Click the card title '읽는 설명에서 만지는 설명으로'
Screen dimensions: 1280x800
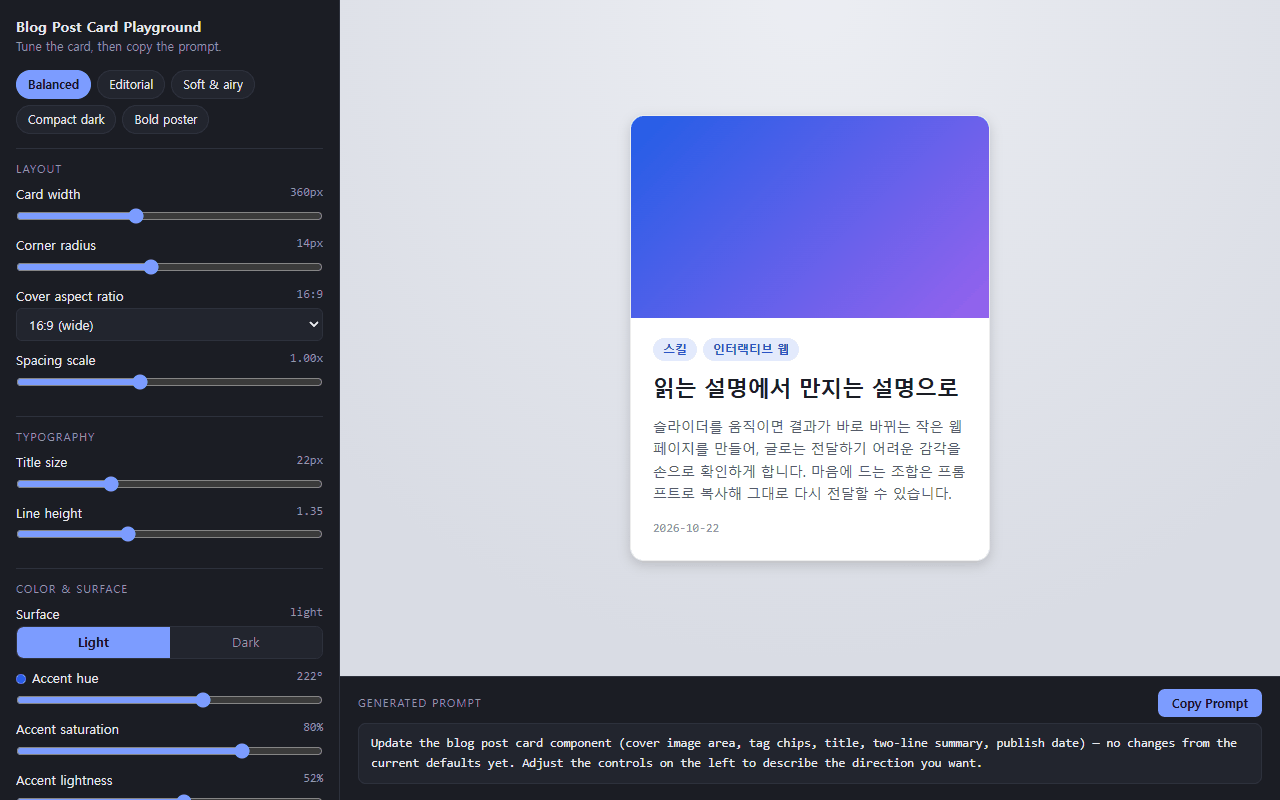tap(806, 387)
